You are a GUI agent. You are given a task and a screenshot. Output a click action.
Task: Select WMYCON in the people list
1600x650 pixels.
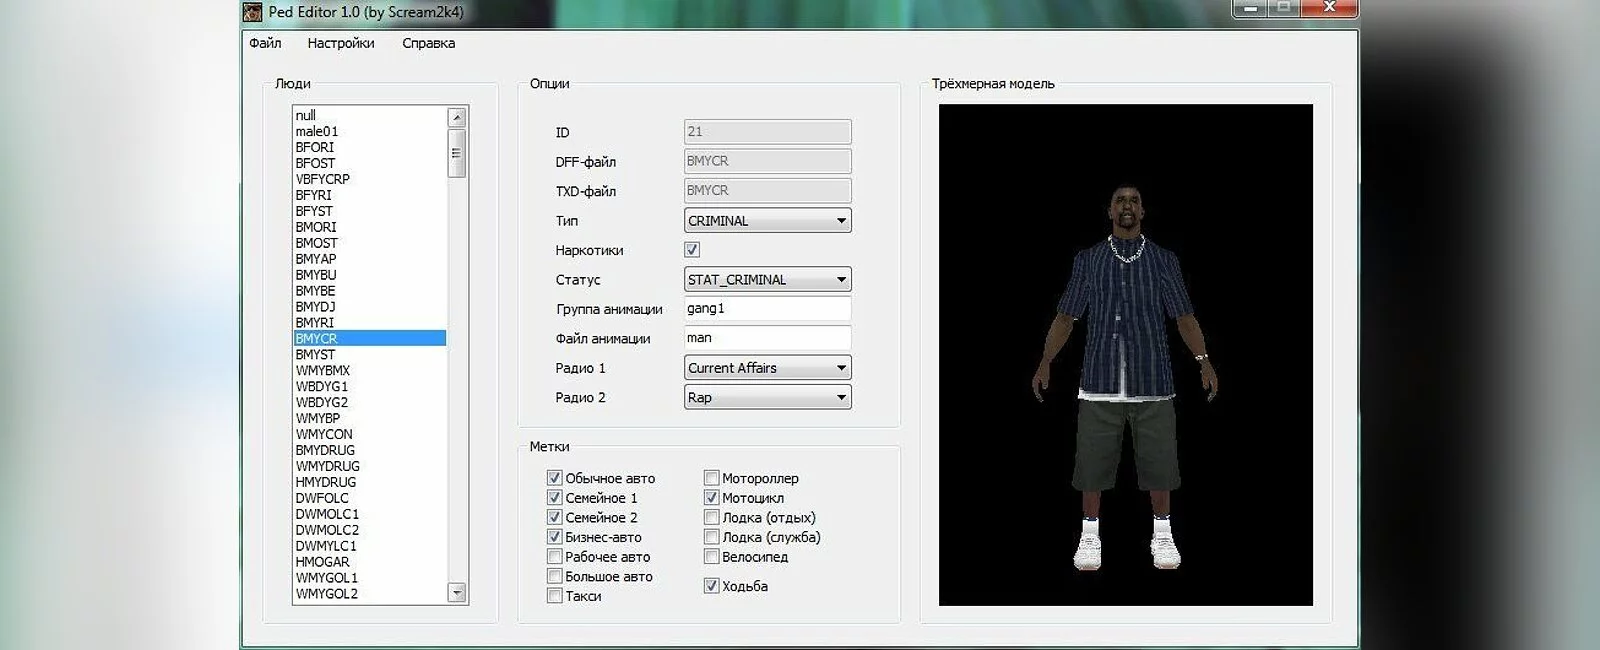tap(370, 434)
